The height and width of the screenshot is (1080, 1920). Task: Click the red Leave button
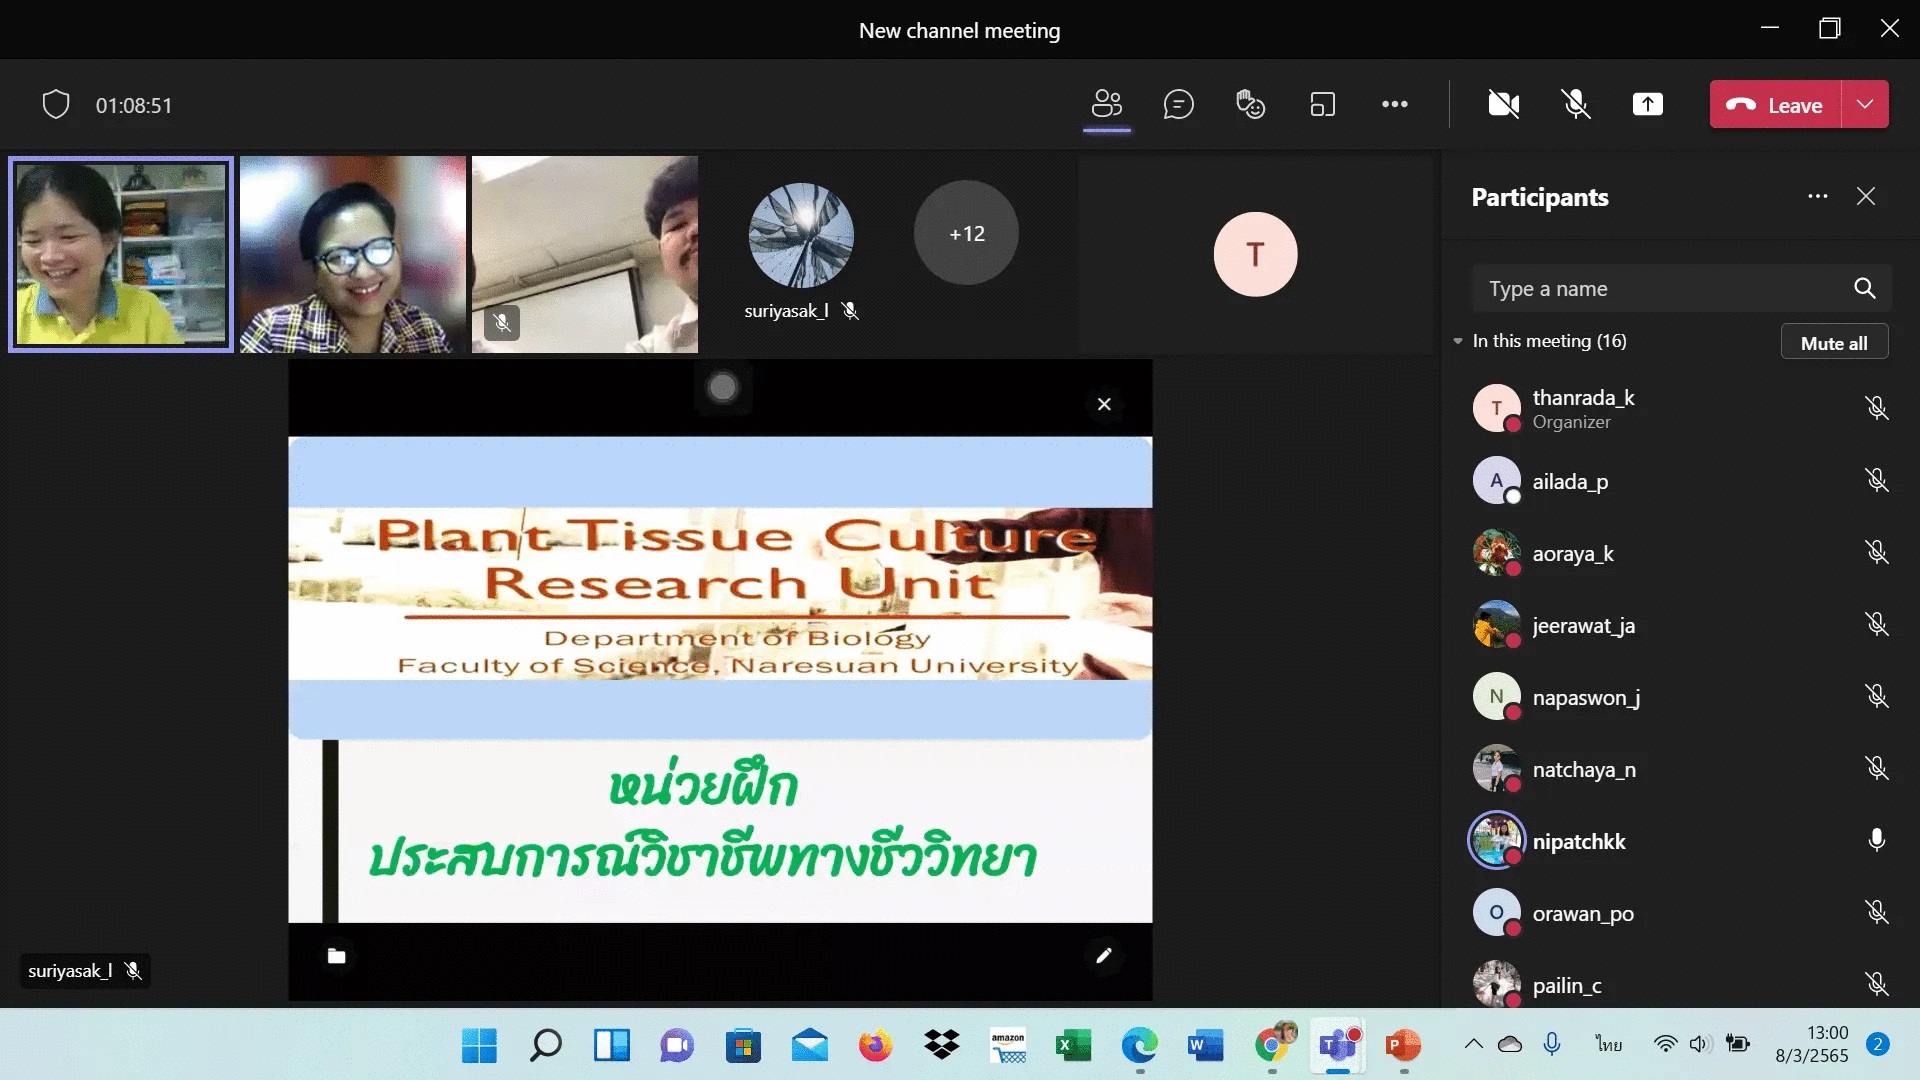1775,104
